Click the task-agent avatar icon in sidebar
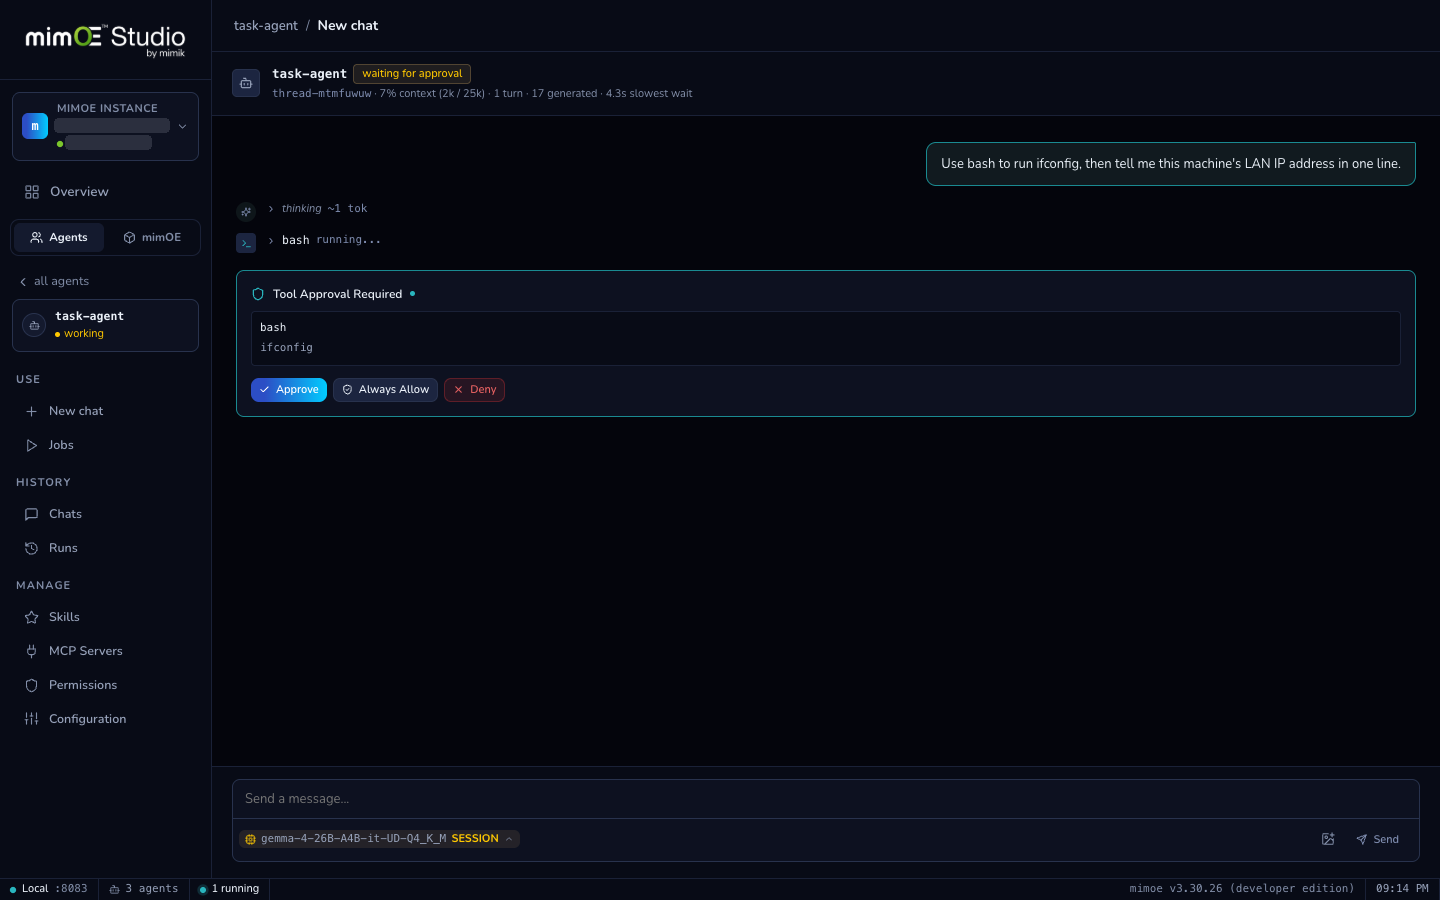This screenshot has width=1440, height=900. point(34,325)
